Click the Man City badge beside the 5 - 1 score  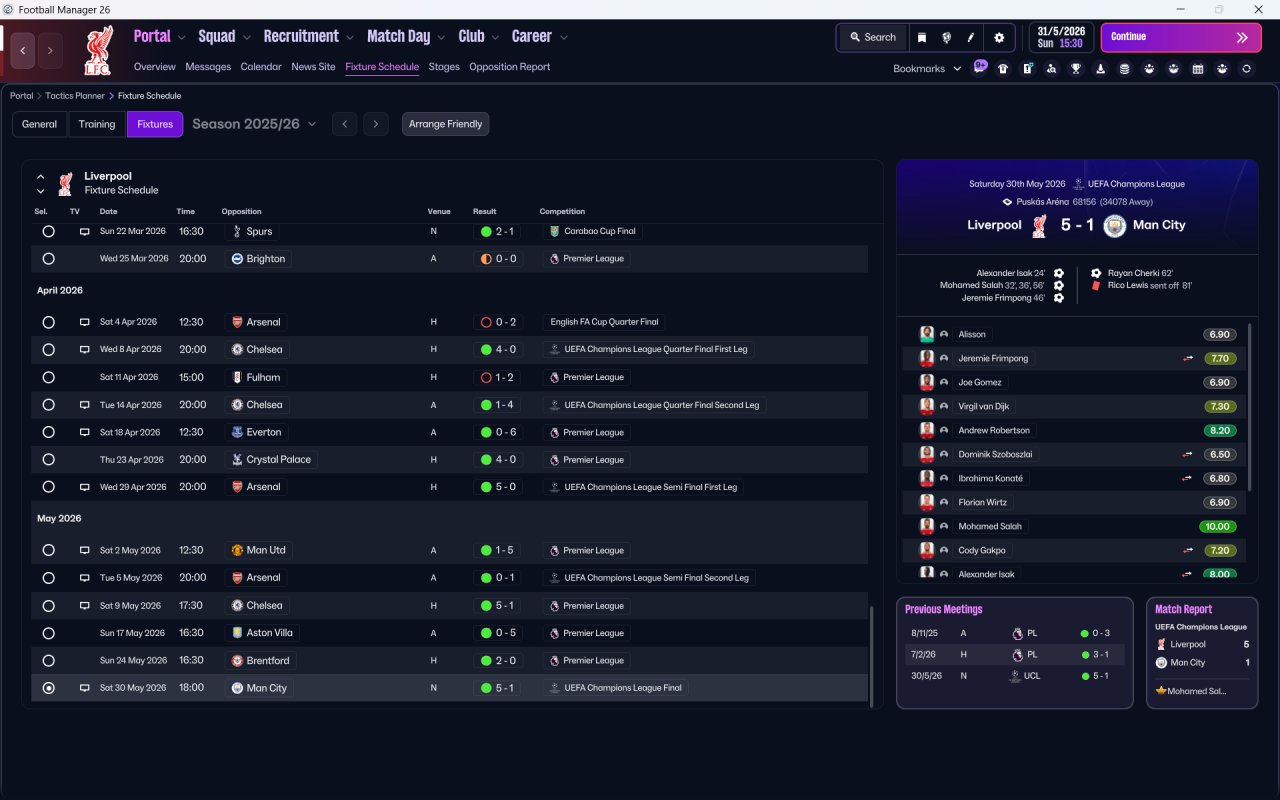tap(1114, 226)
